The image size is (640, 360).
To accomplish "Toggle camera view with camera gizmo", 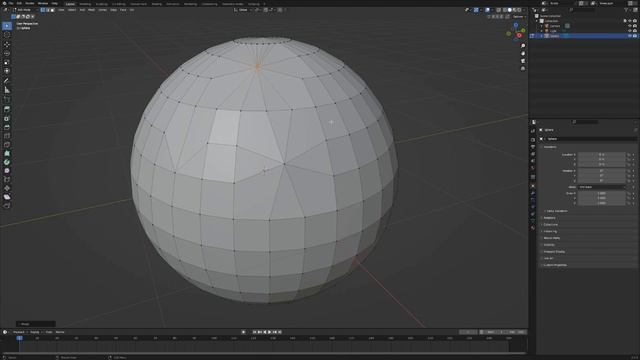I will [x=523, y=61].
